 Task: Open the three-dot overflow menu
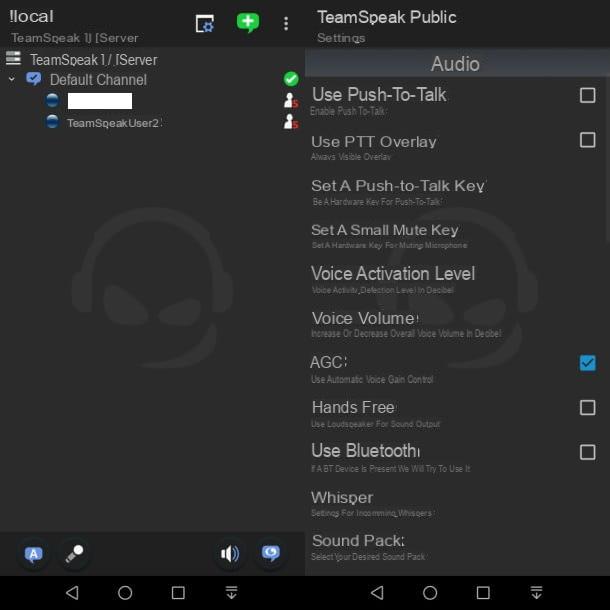click(x=286, y=24)
